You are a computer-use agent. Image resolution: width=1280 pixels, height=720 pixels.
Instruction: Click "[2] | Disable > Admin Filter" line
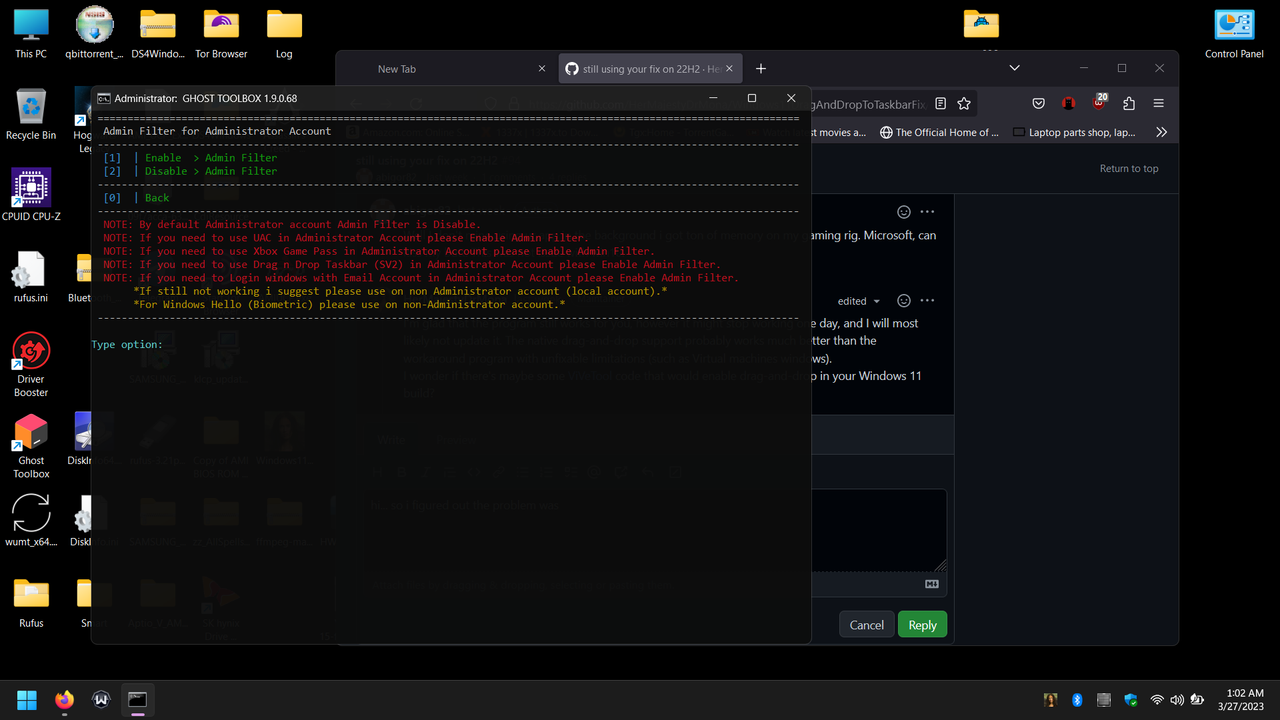(190, 171)
